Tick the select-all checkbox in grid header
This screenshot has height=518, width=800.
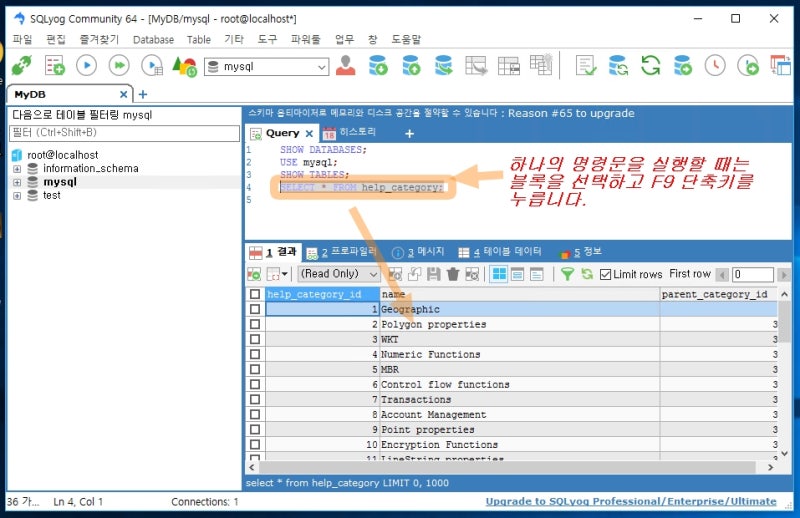(x=255, y=294)
